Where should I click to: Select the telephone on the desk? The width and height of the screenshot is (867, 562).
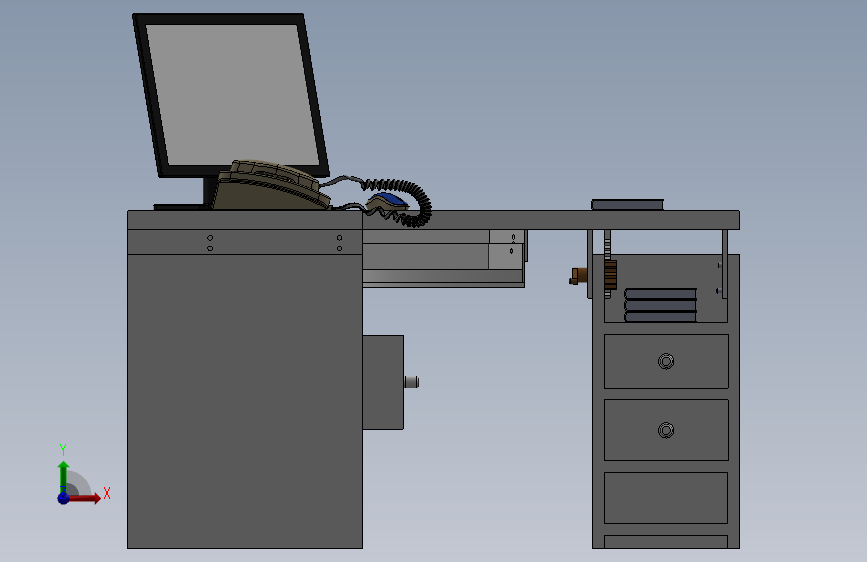pos(271,186)
